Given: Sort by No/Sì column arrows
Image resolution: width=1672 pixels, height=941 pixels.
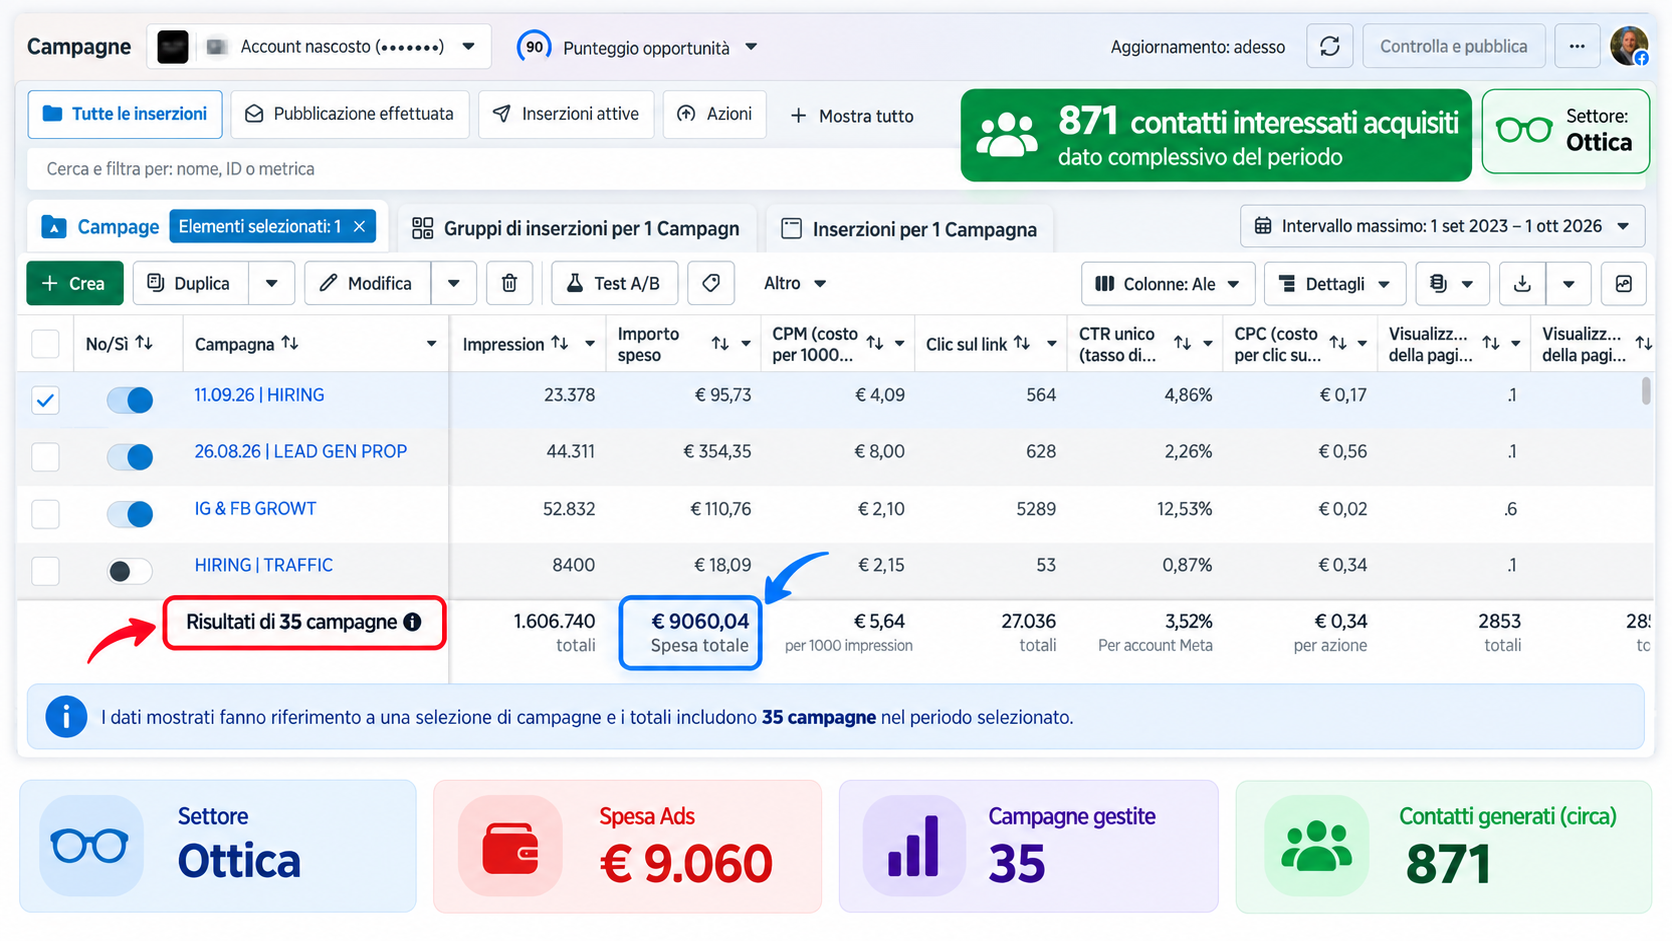Looking at the screenshot, I should (x=144, y=343).
